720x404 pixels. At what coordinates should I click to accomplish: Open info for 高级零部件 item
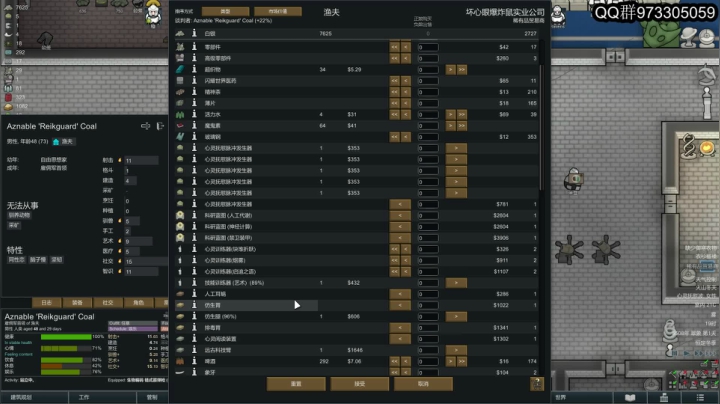pyautogui.click(x=194, y=58)
